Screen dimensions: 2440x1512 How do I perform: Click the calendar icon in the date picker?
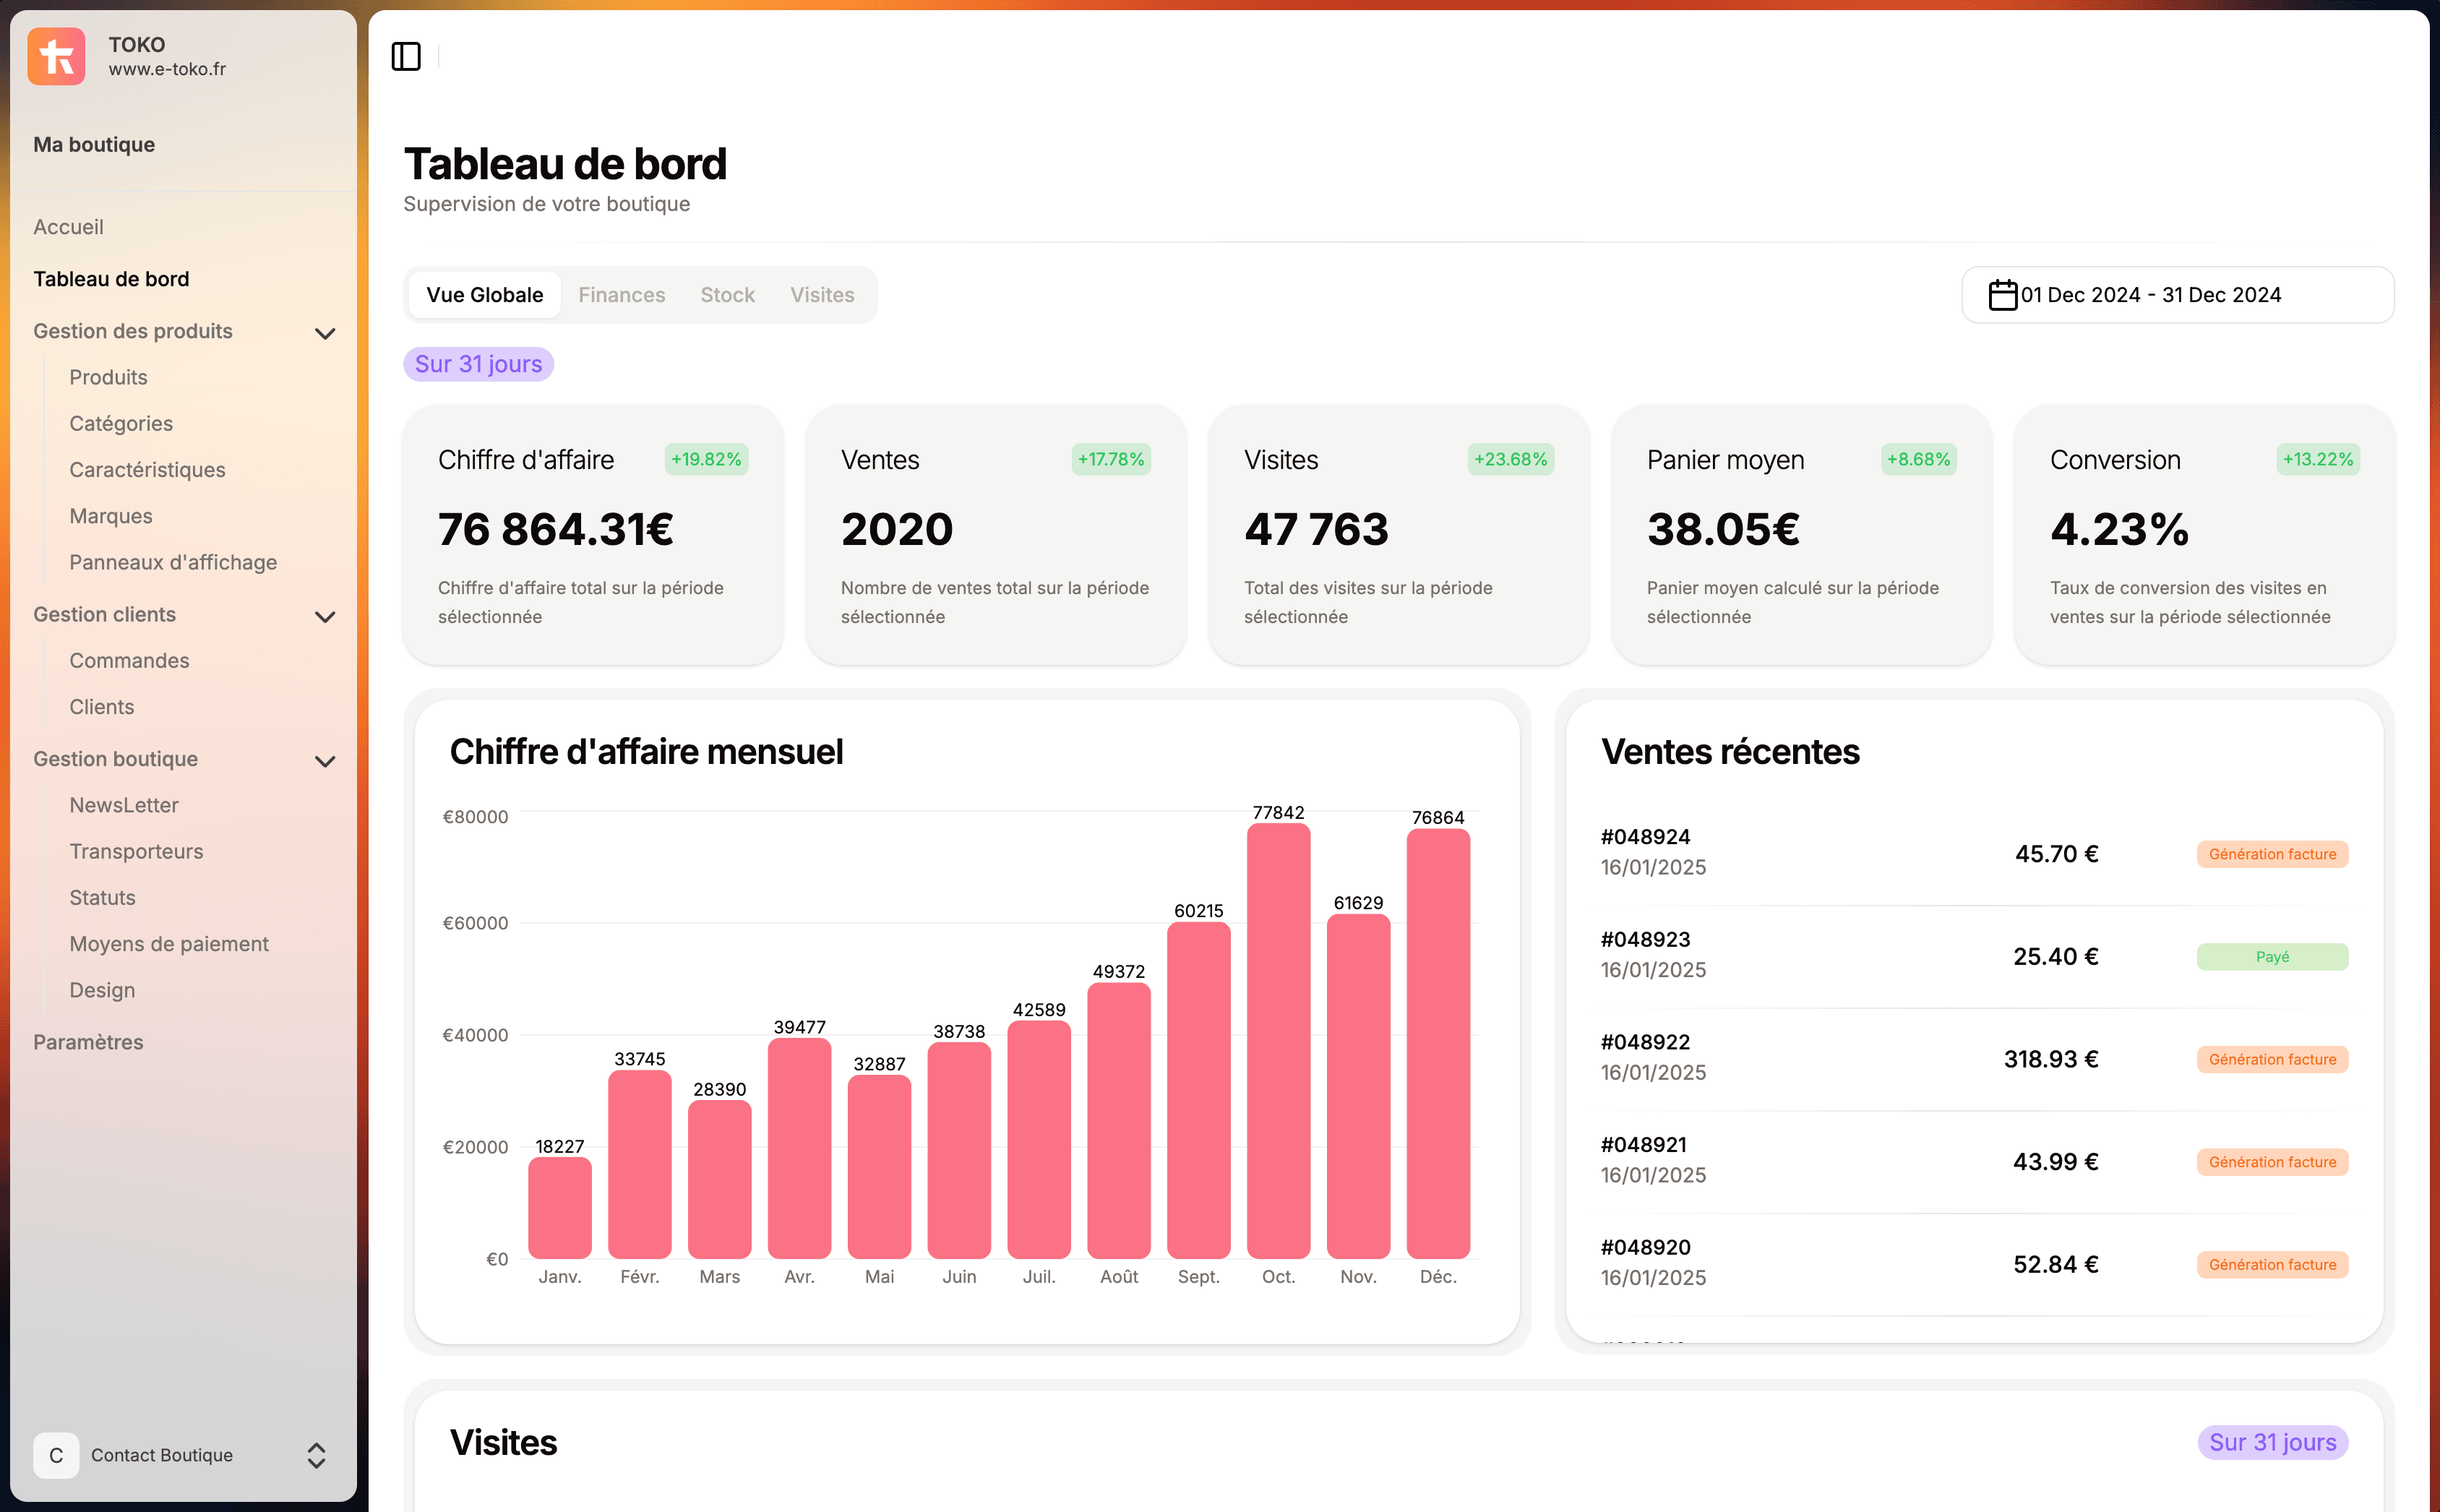pyautogui.click(x=2001, y=294)
